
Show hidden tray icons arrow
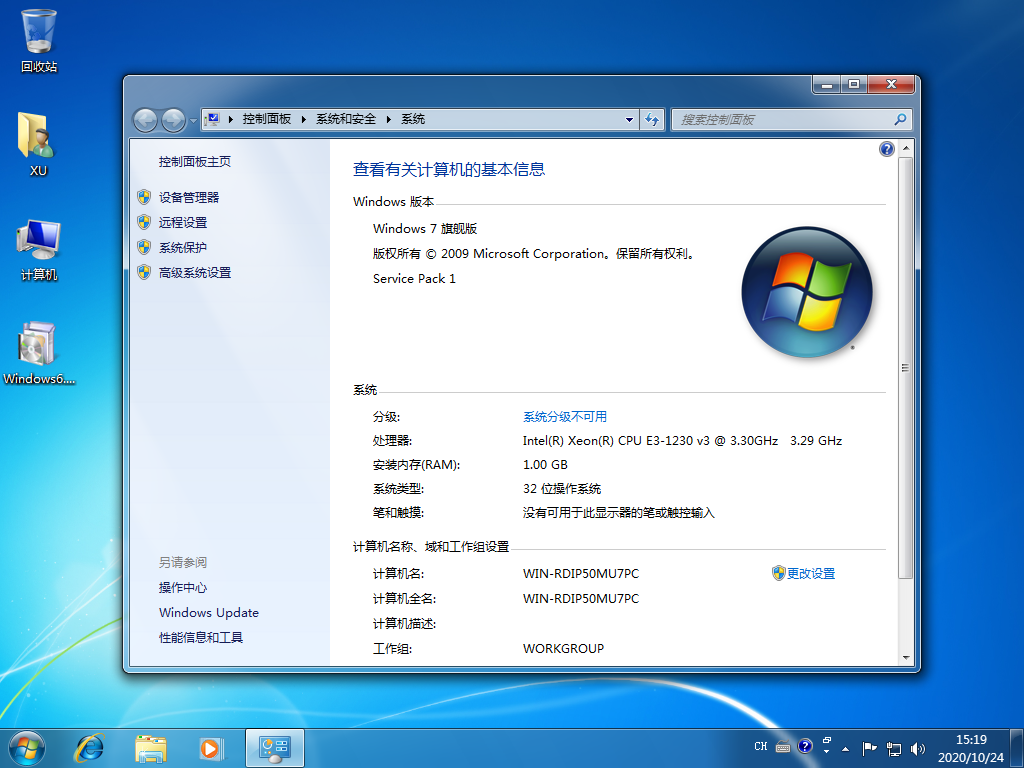(846, 749)
